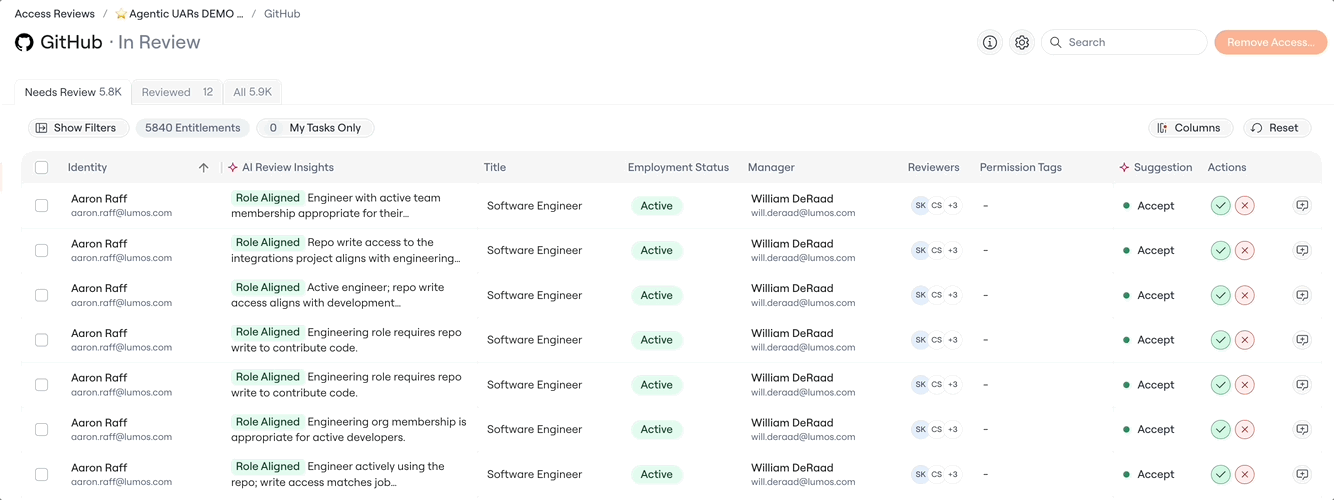Click SK reviewer avatar on 'integrations project' row
The image size is (1334, 500).
920,251
